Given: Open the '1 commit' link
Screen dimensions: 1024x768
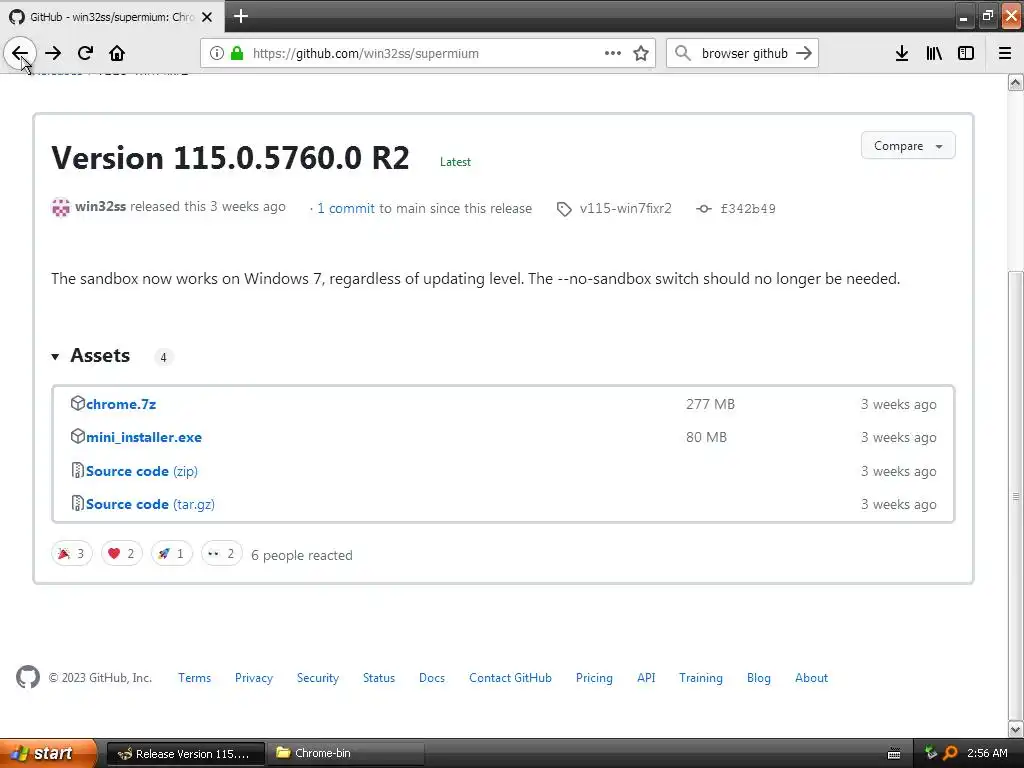Looking at the screenshot, I should (x=346, y=208).
